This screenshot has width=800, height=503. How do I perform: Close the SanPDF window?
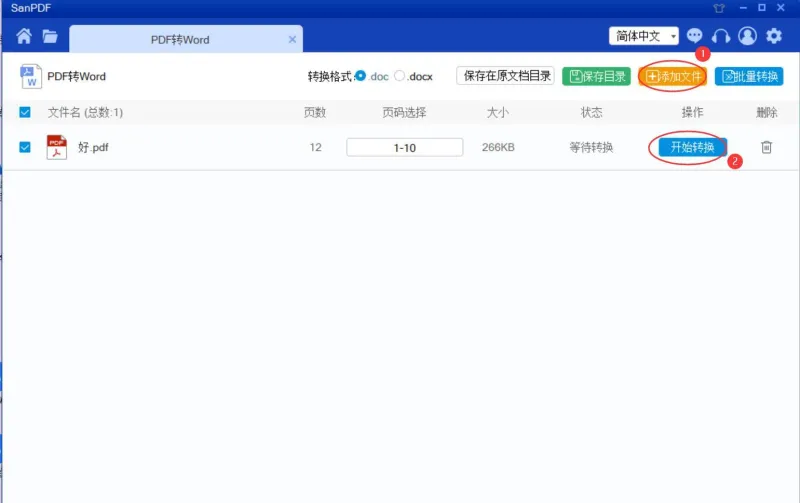(781, 8)
